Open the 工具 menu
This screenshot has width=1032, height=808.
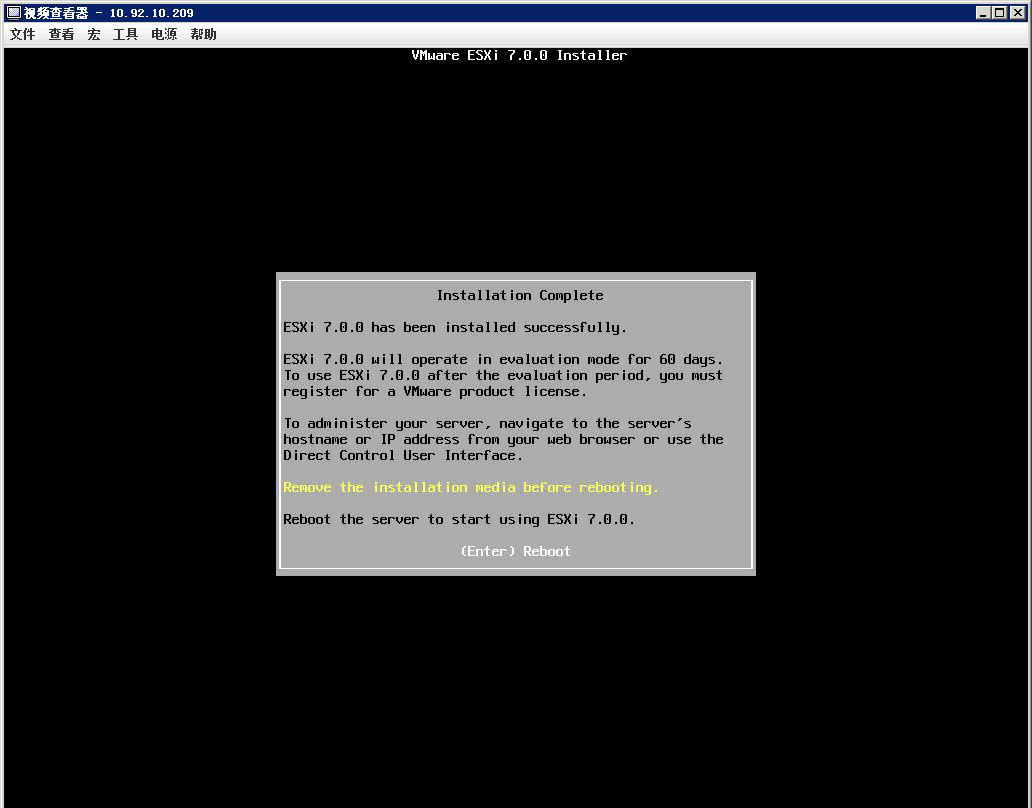coord(125,34)
